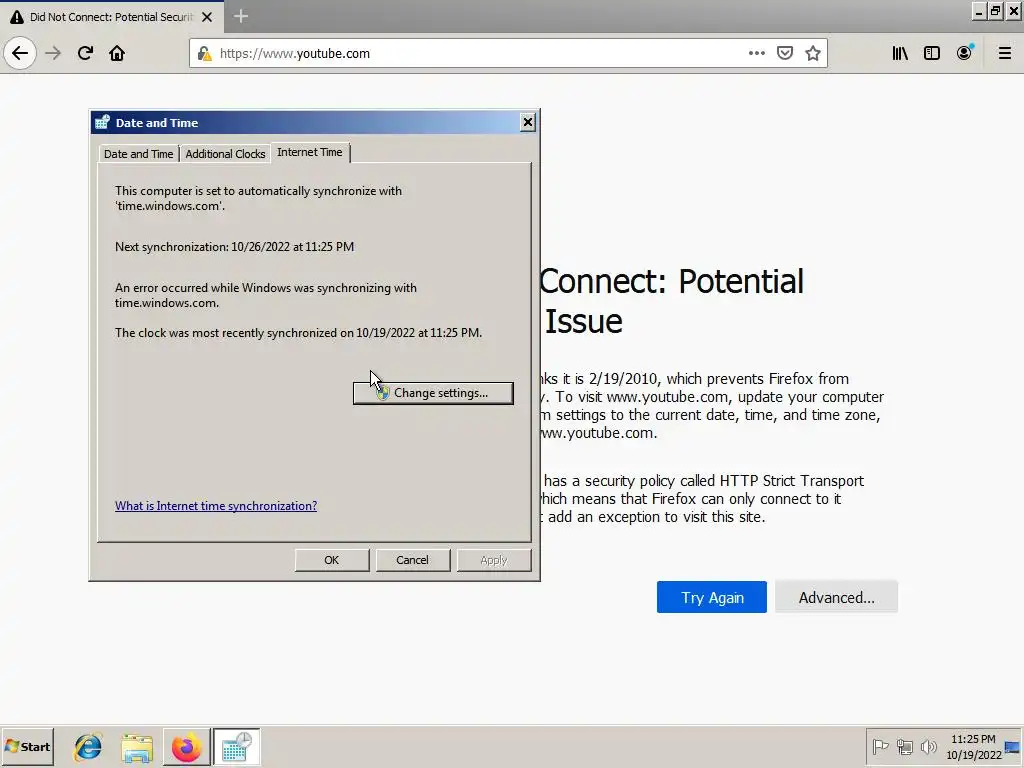Launch Internet Explorer from the taskbar
This screenshot has width=1024, height=768.
[88, 747]
